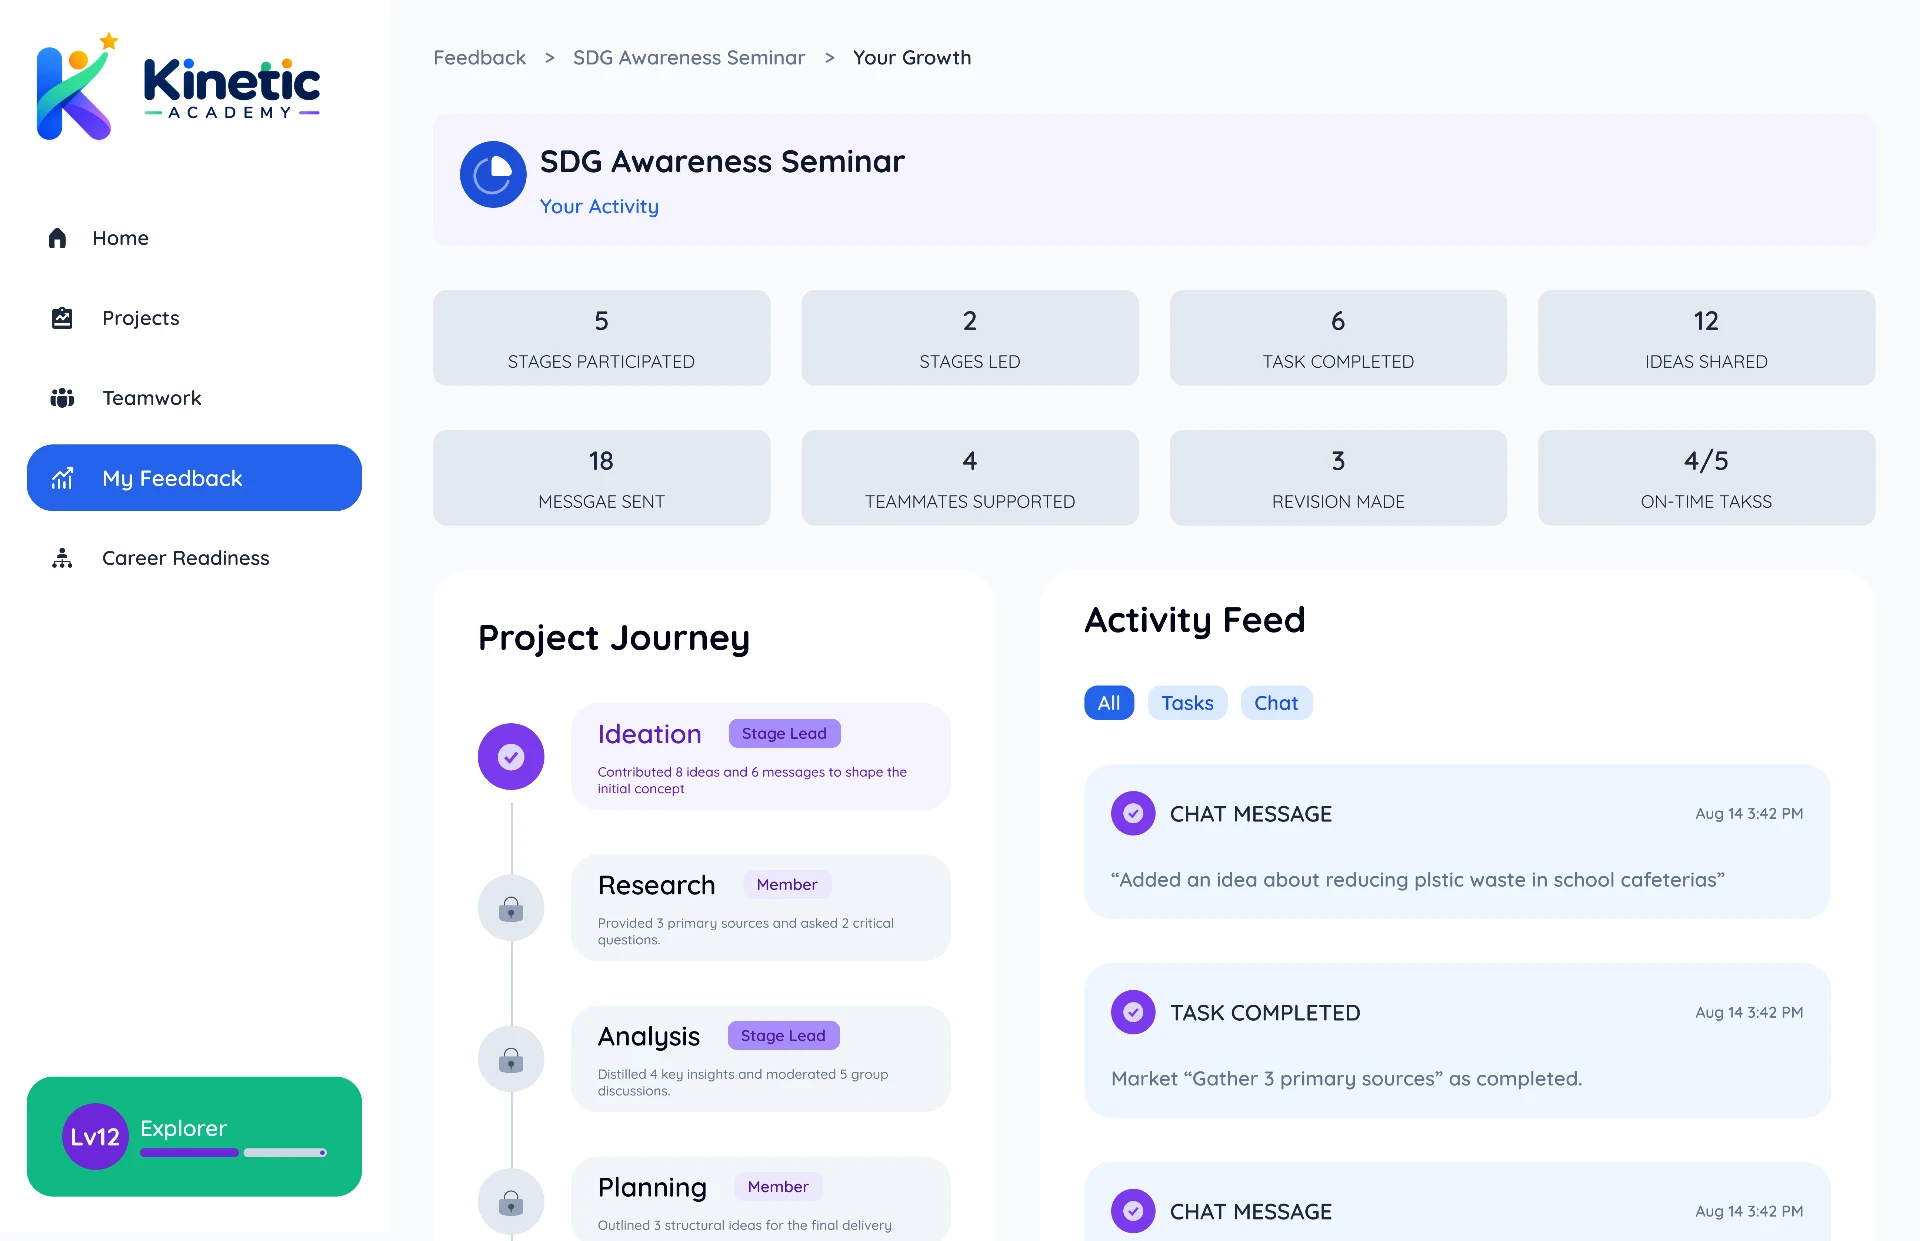Screen dimensions: 1920x1241
Task: Click the Stages Participated stat card
Action: point(601,338)
